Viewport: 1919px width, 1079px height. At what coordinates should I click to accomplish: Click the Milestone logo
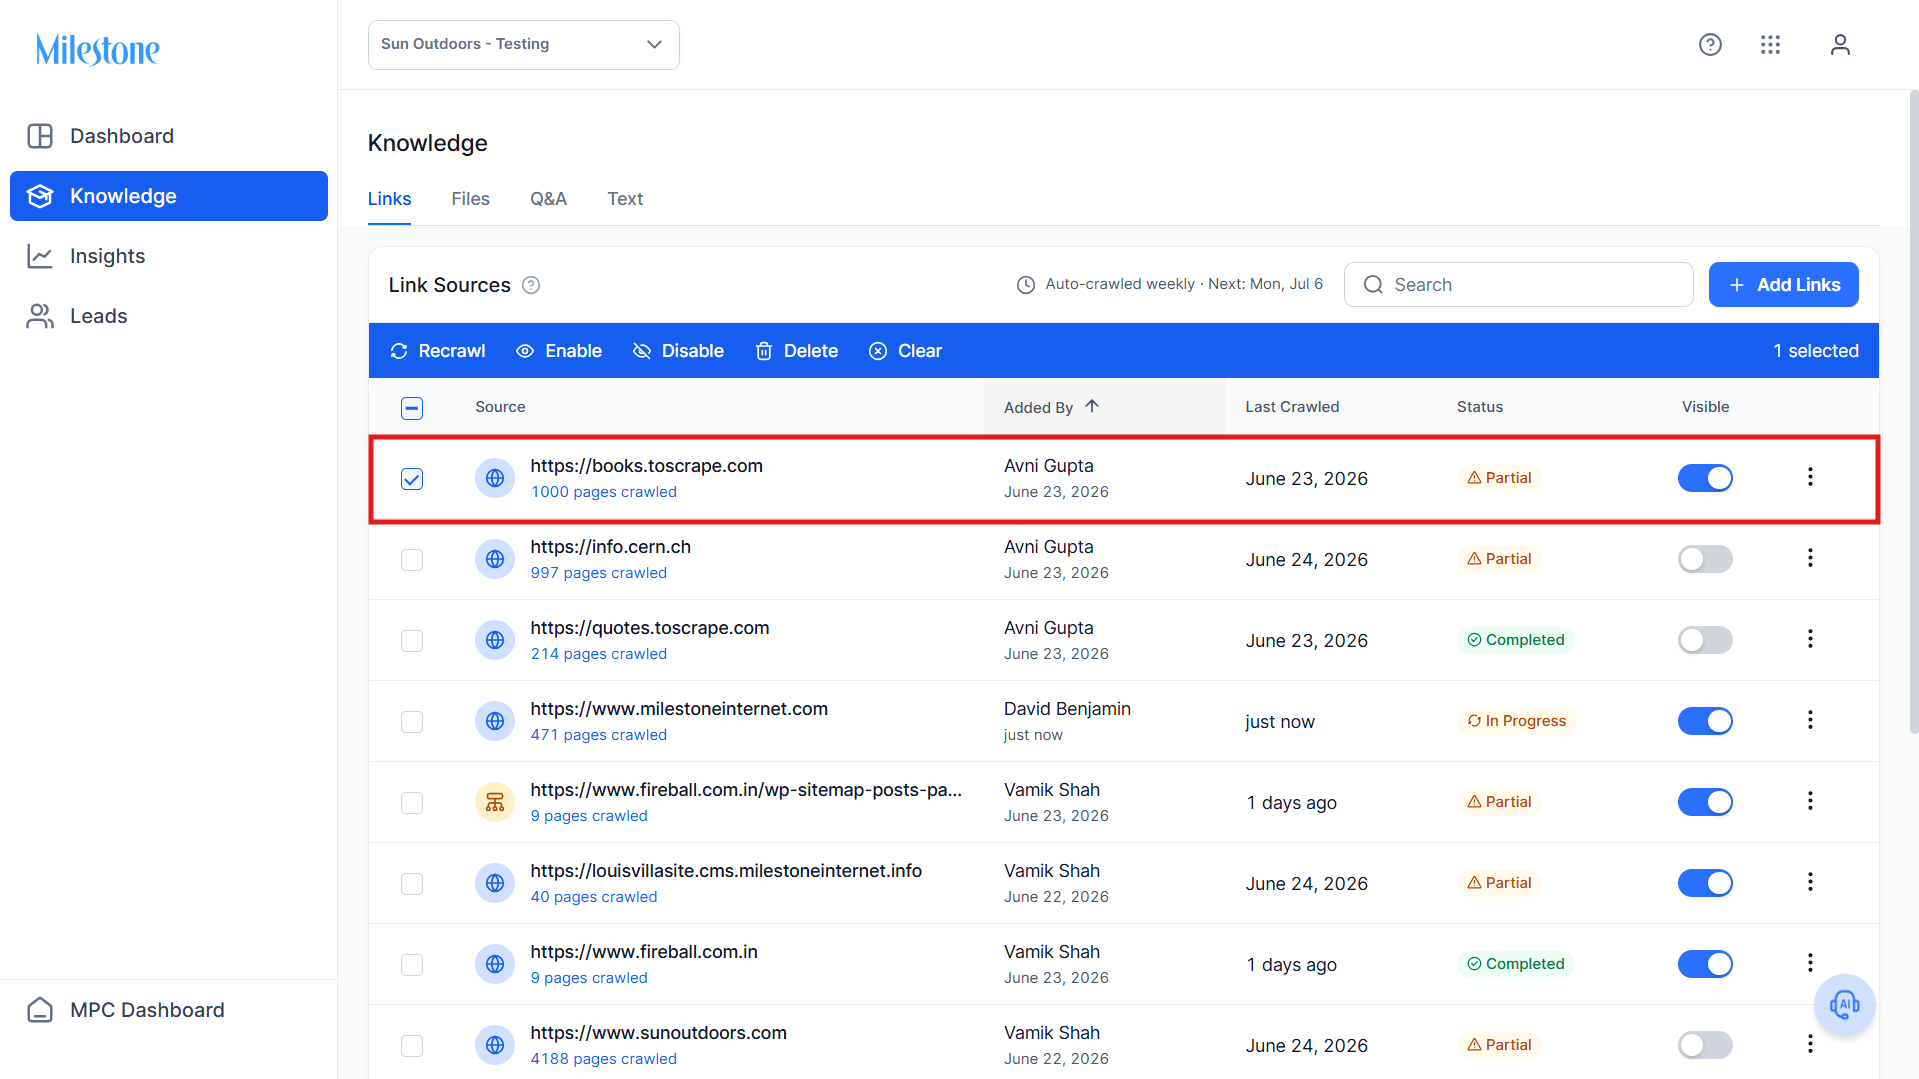(98, 49)
